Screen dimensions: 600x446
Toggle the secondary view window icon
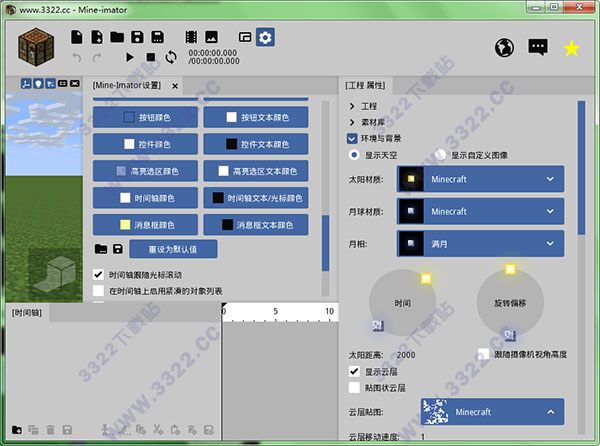(x=245, y=37)
